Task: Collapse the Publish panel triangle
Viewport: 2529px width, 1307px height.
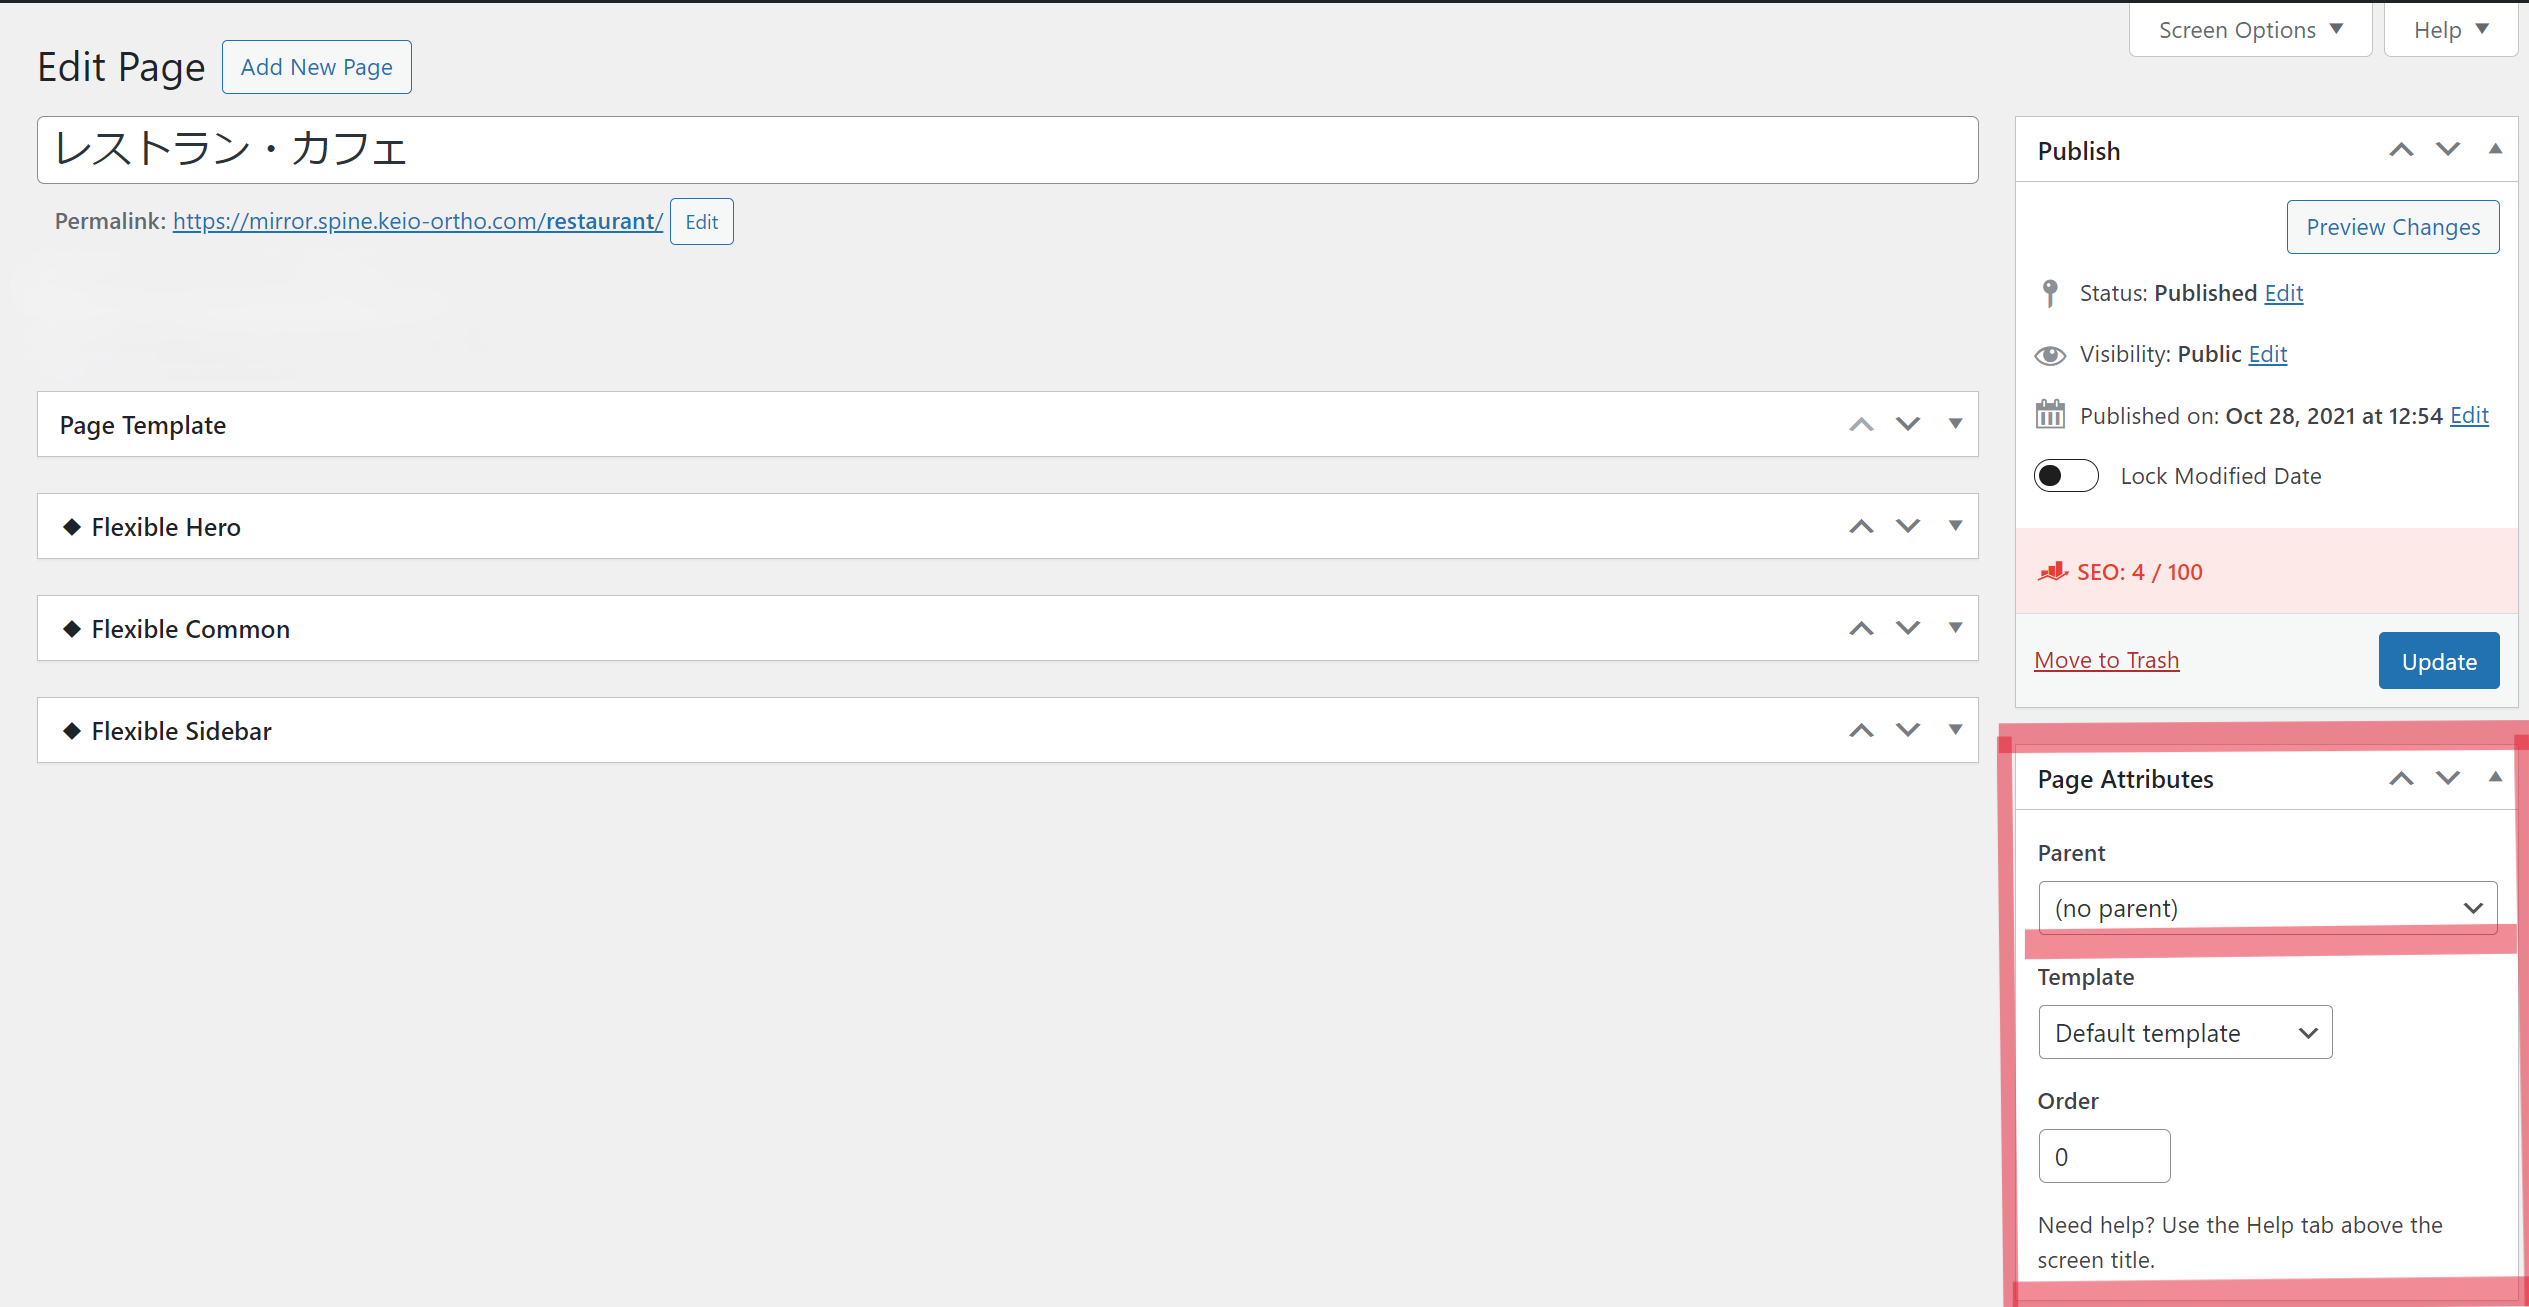Action: coord(2495,149)
